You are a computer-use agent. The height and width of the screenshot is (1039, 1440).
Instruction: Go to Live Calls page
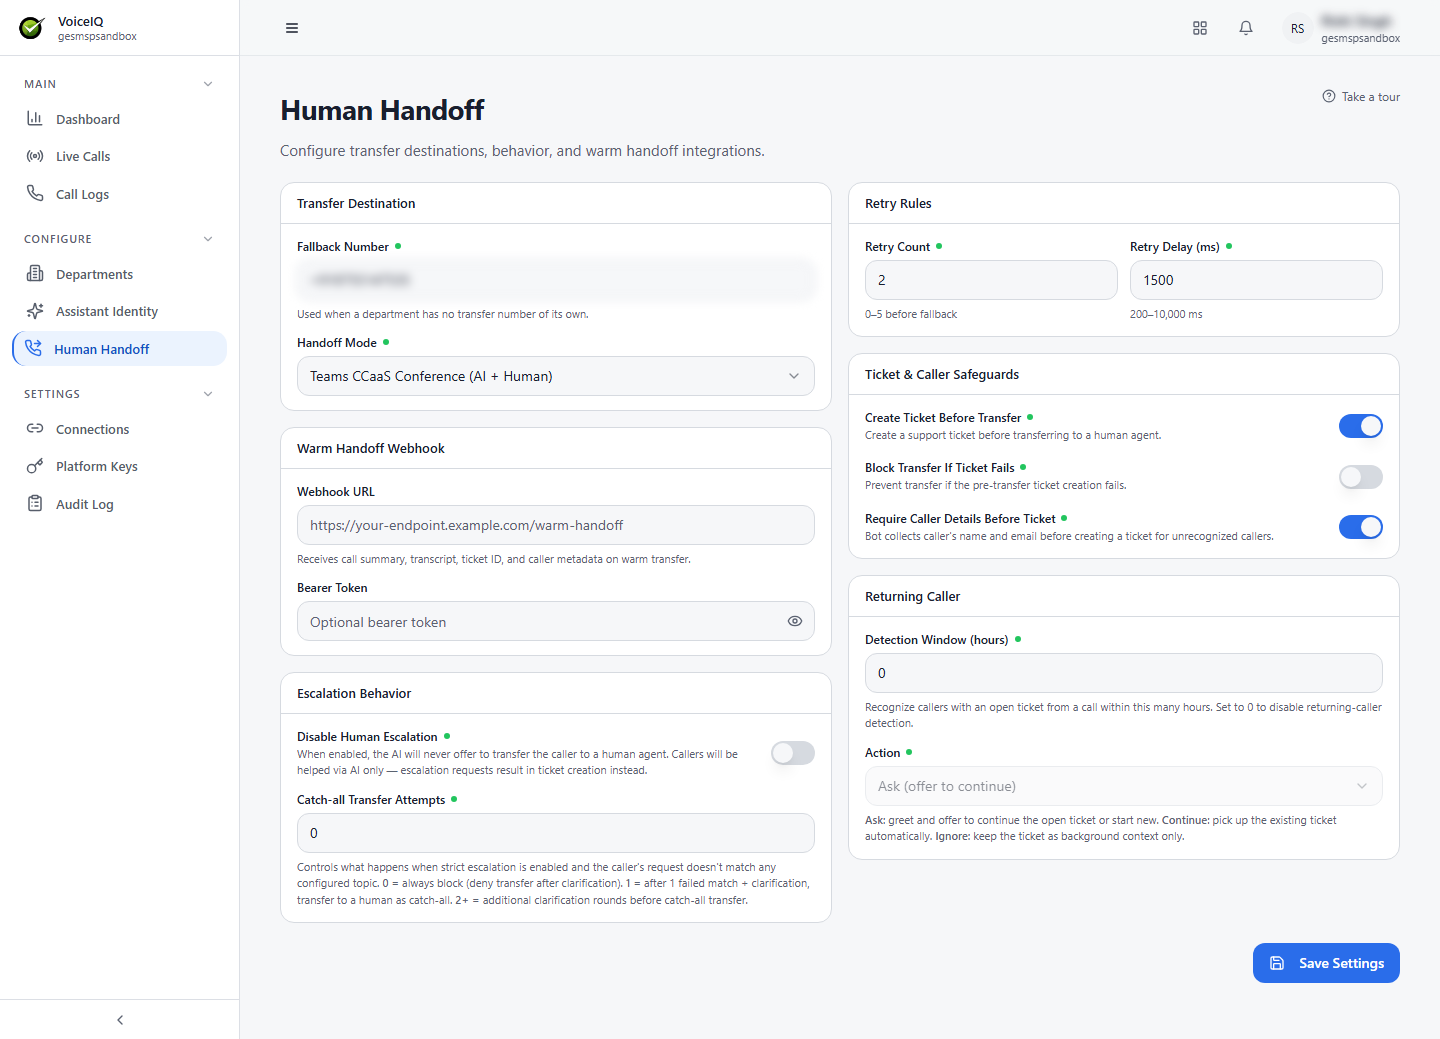(120, 156)
